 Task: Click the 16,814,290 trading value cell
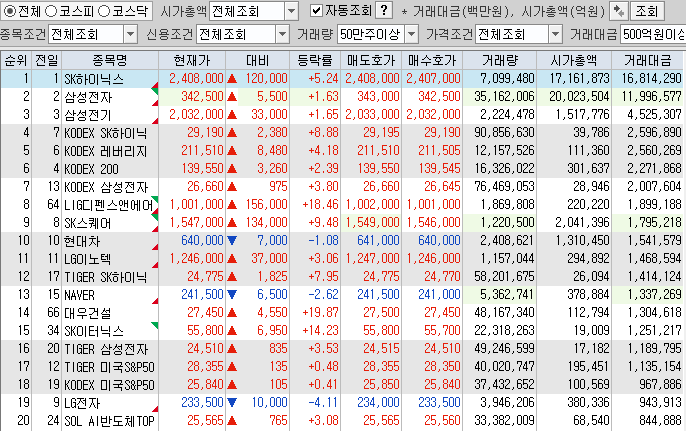(x=651, y=78)
